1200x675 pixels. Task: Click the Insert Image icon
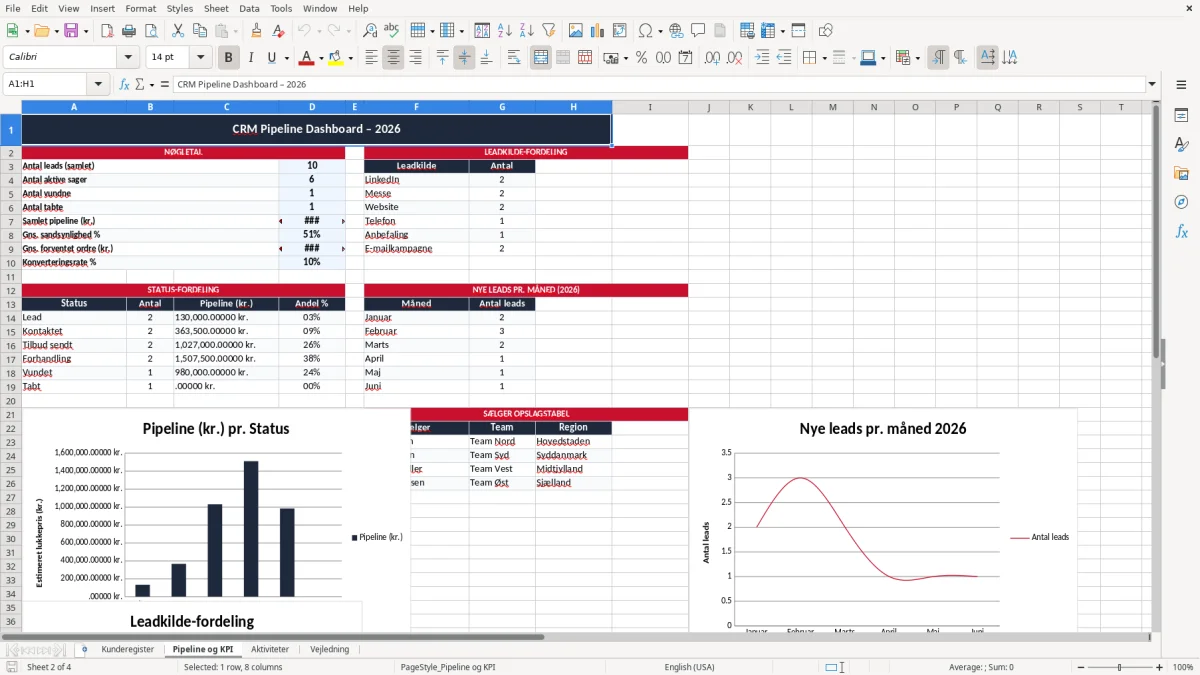pyautogui.click(x=577, y=31)
